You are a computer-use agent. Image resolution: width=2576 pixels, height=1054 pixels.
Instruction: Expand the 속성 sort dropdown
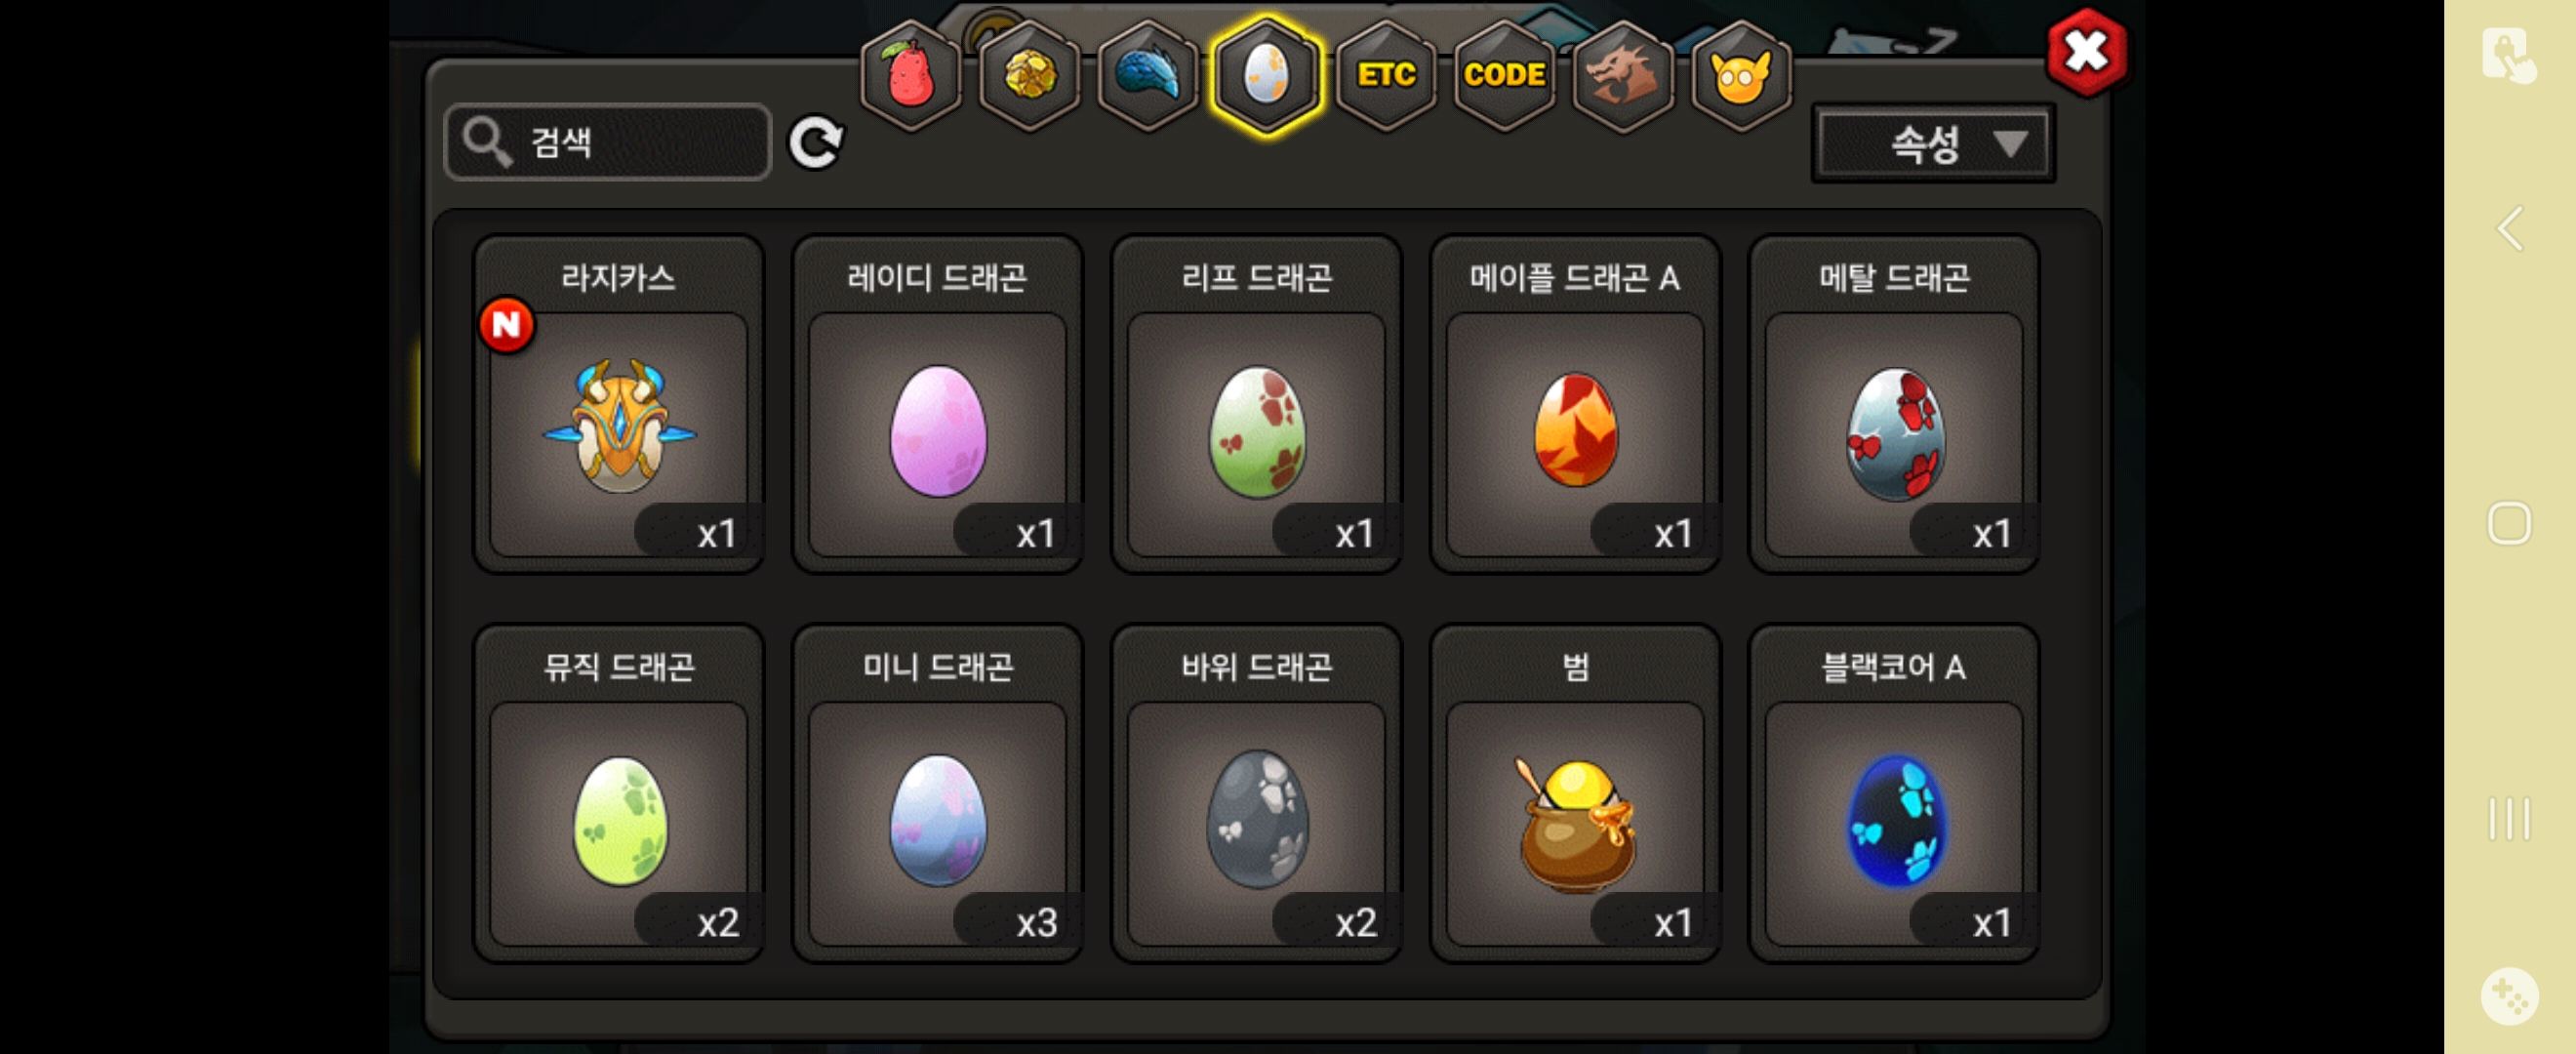(1933, 144)
